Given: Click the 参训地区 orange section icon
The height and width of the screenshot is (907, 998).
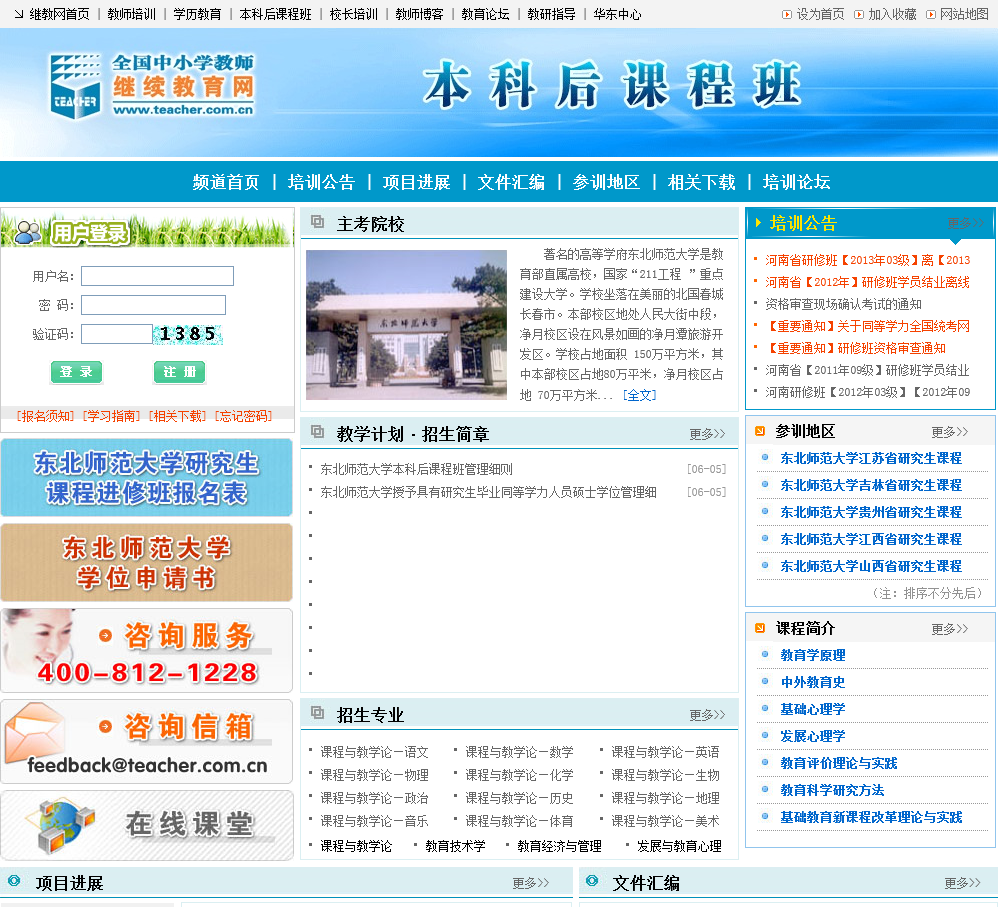Looking at the screenshot, I should [x=759, y=431].
